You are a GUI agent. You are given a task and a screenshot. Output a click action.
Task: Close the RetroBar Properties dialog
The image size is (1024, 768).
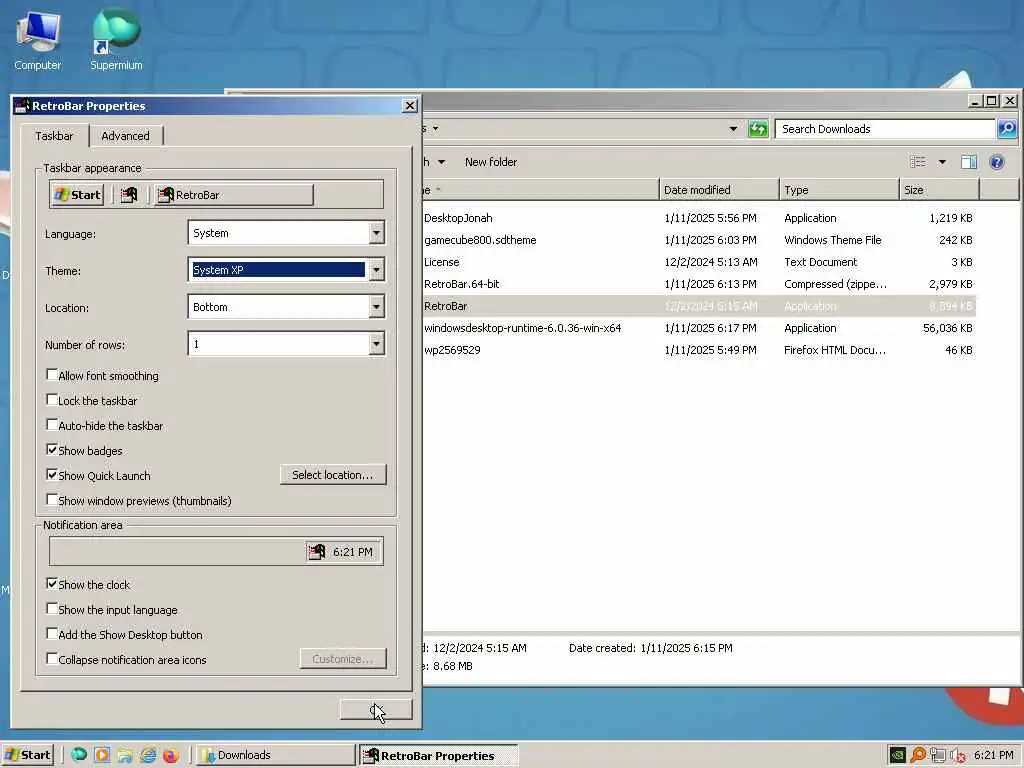pyautogui.click(x=409, y=105)
